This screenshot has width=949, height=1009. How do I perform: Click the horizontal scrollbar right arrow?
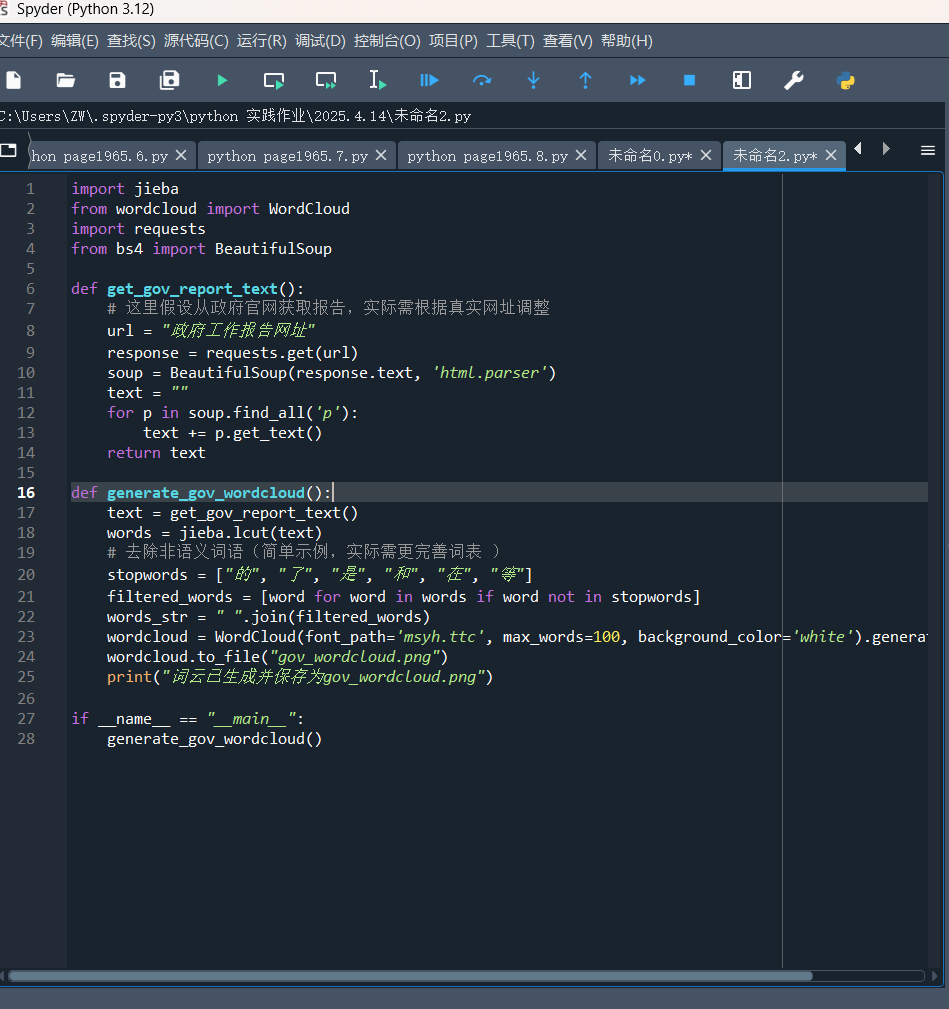coord(935,976)
